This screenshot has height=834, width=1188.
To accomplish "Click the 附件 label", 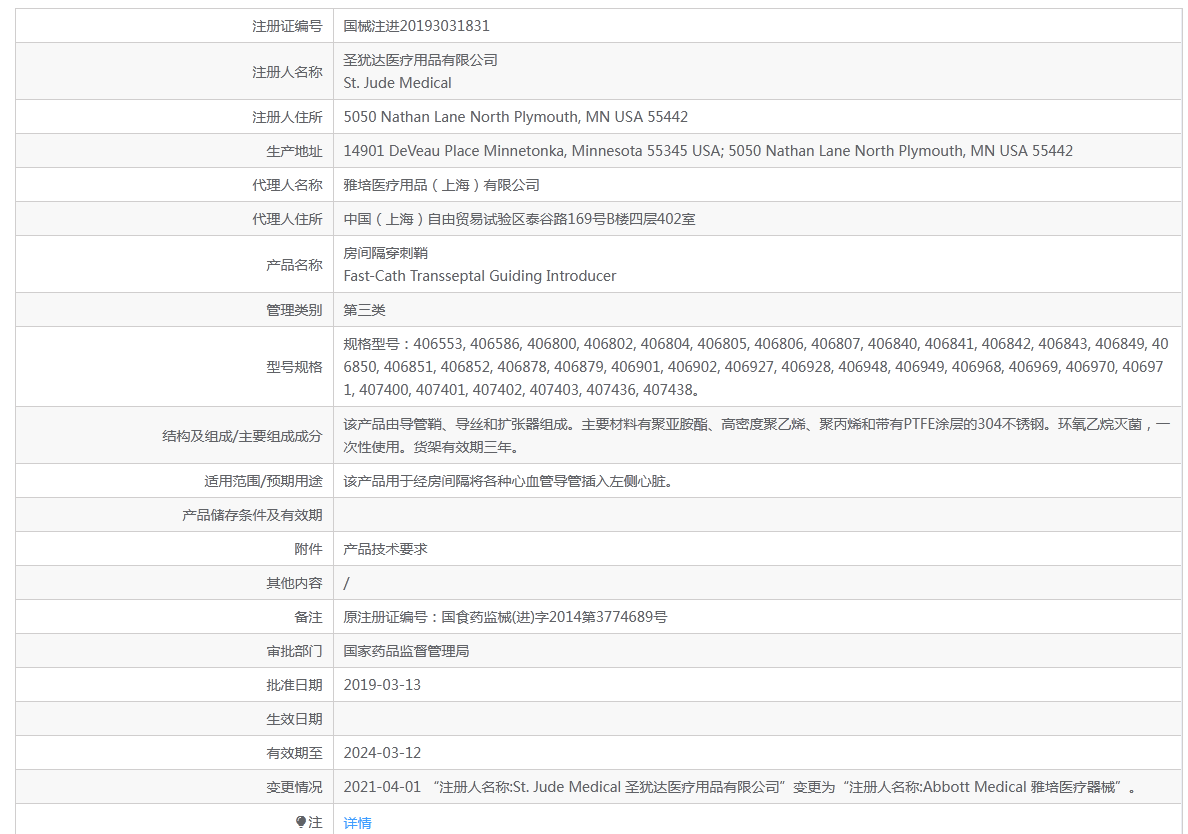I will [308, 549].
